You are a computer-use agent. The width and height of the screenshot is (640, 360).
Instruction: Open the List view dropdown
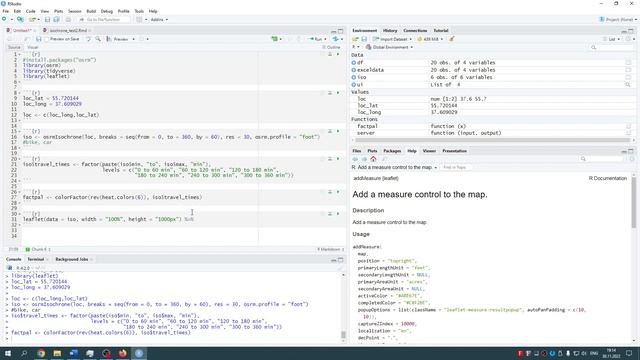pyautogui.click(x=611, y=39)
